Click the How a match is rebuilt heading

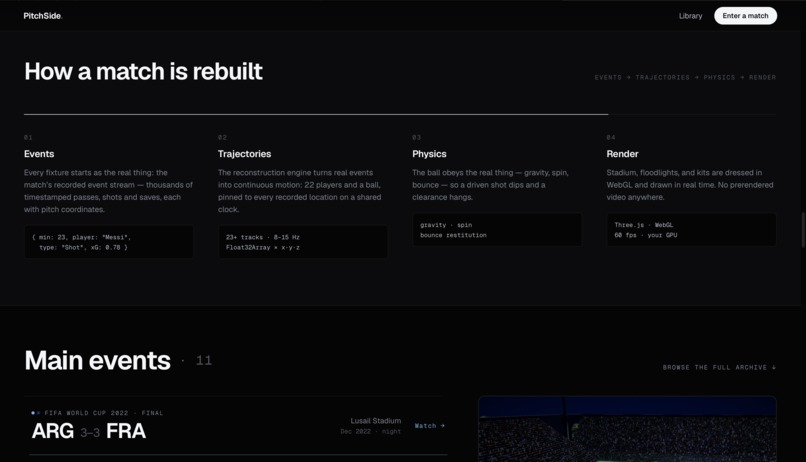coord(143,71)
